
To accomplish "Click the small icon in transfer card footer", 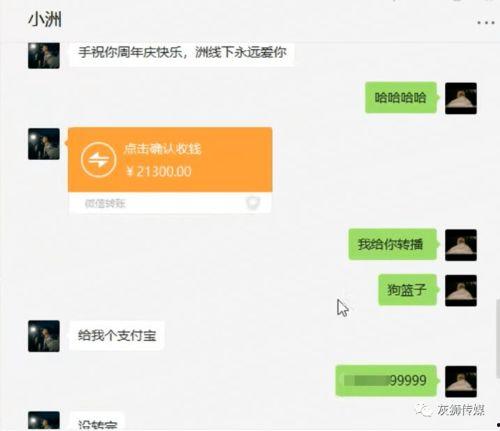I will (x=253, y=203).
